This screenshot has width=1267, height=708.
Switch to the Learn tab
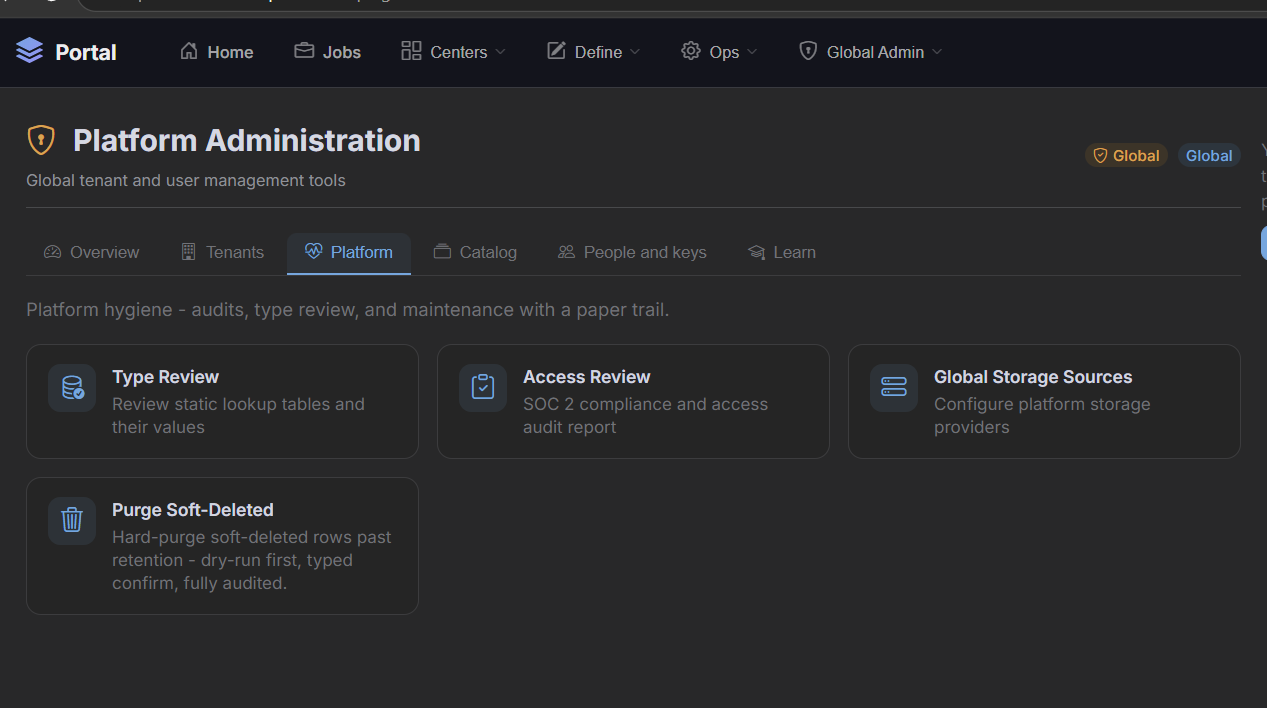coord(782,253)
